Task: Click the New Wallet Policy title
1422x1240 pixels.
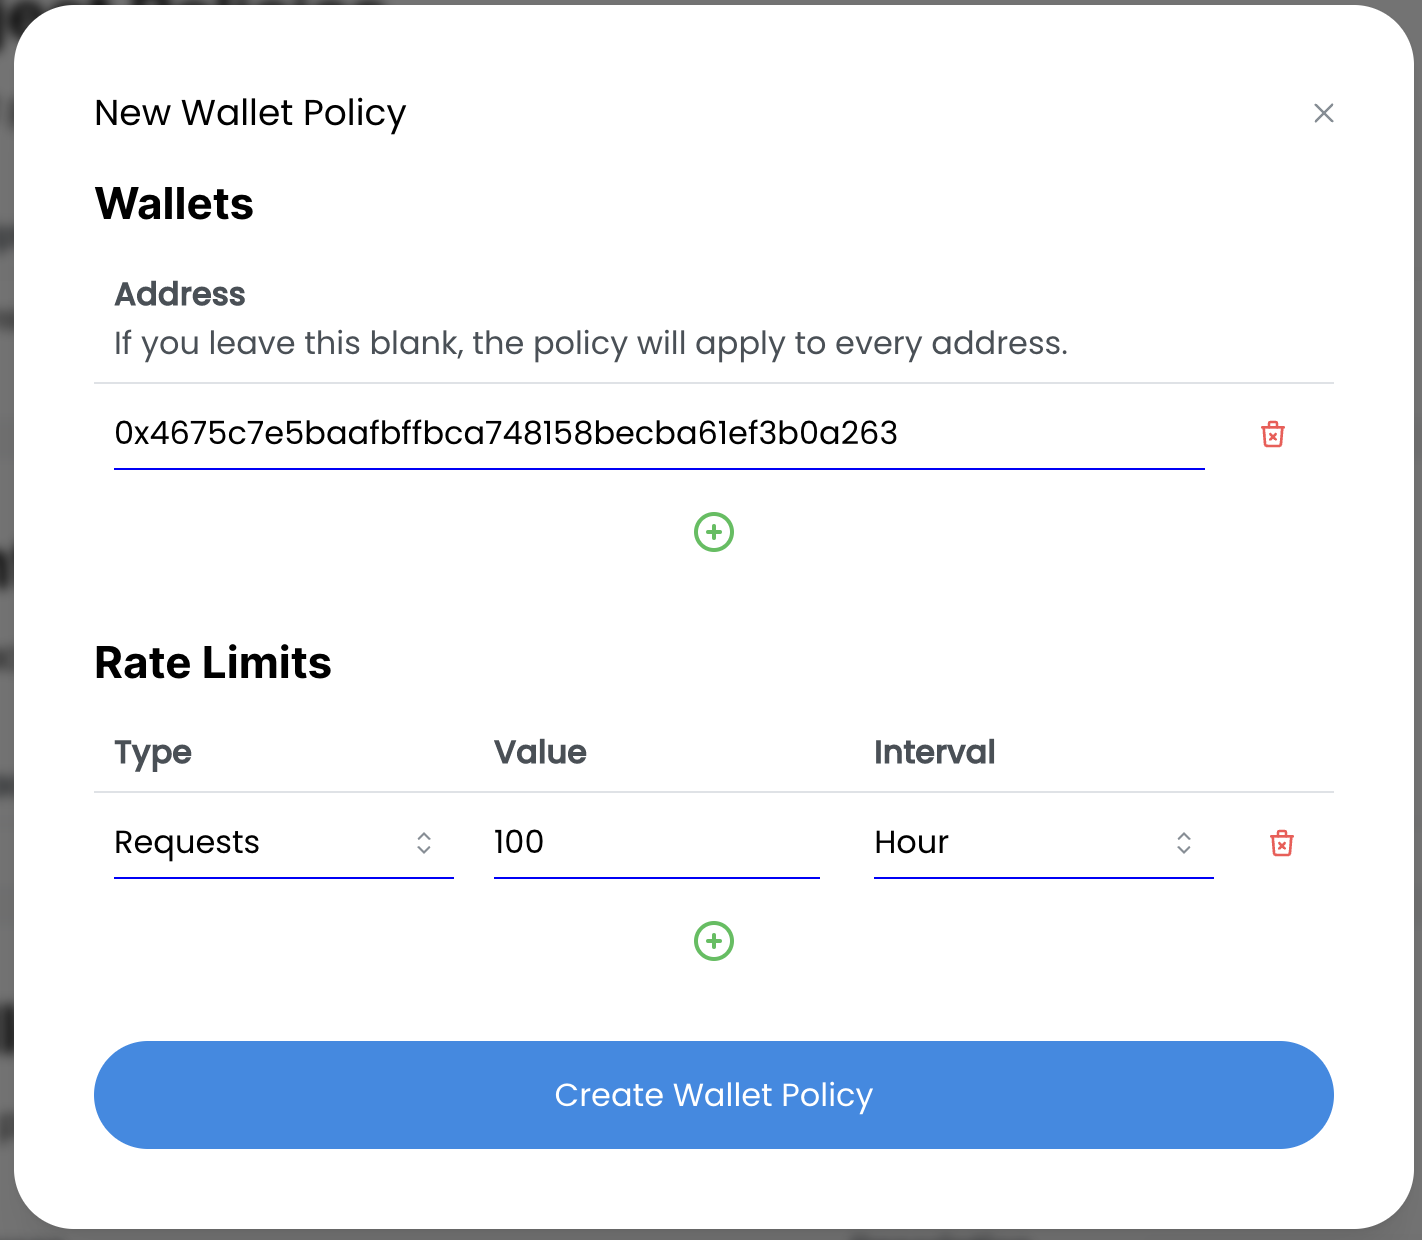Action: click(x=250, y=113)
